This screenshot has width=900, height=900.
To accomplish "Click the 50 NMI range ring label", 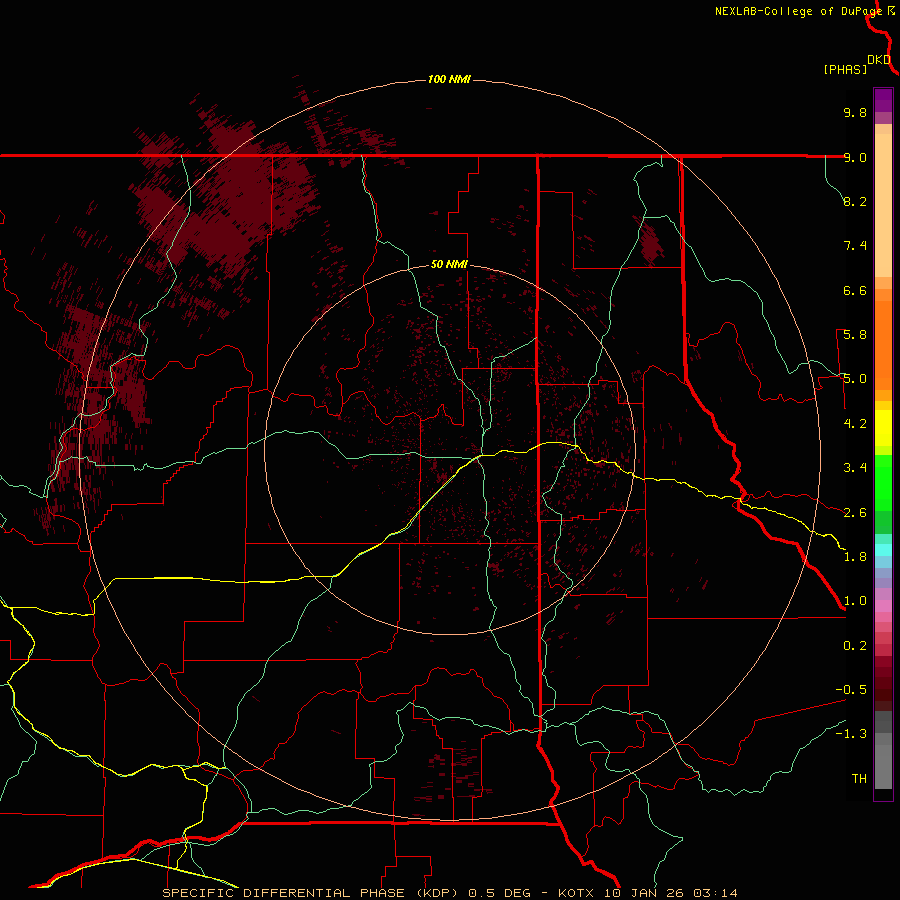I will [449, 264].
